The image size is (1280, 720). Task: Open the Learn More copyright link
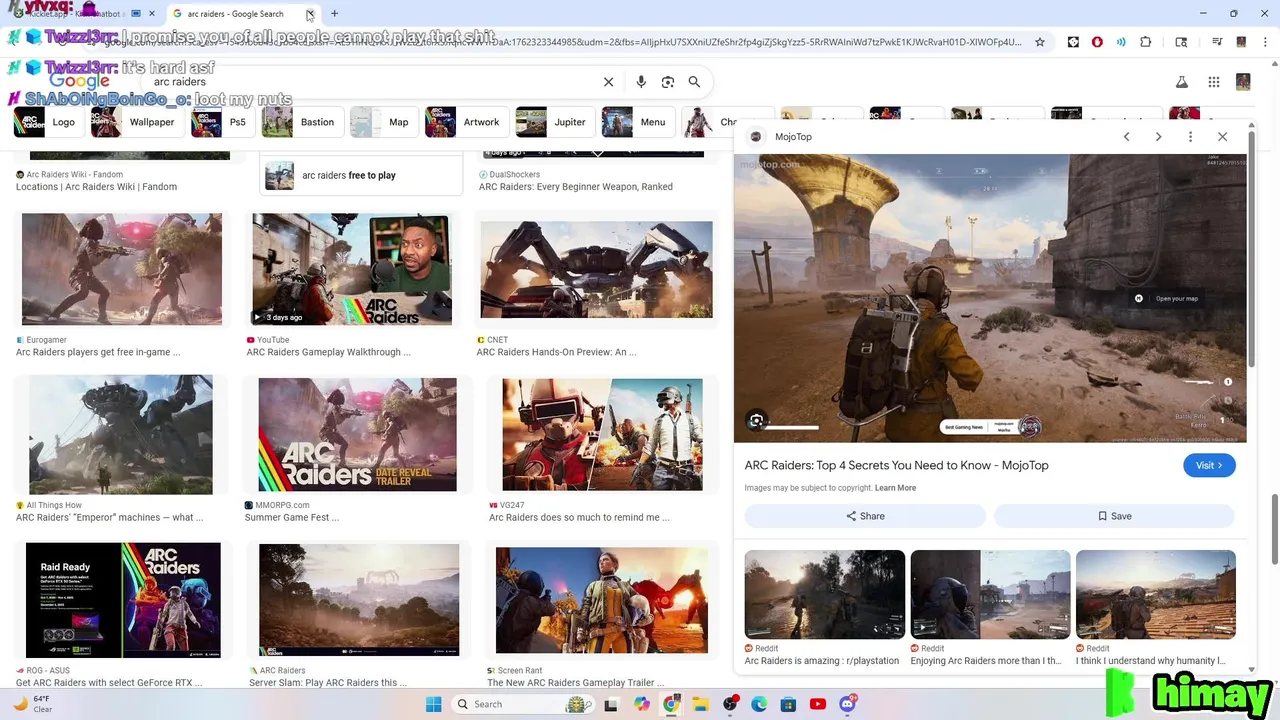tap(895, 488)
